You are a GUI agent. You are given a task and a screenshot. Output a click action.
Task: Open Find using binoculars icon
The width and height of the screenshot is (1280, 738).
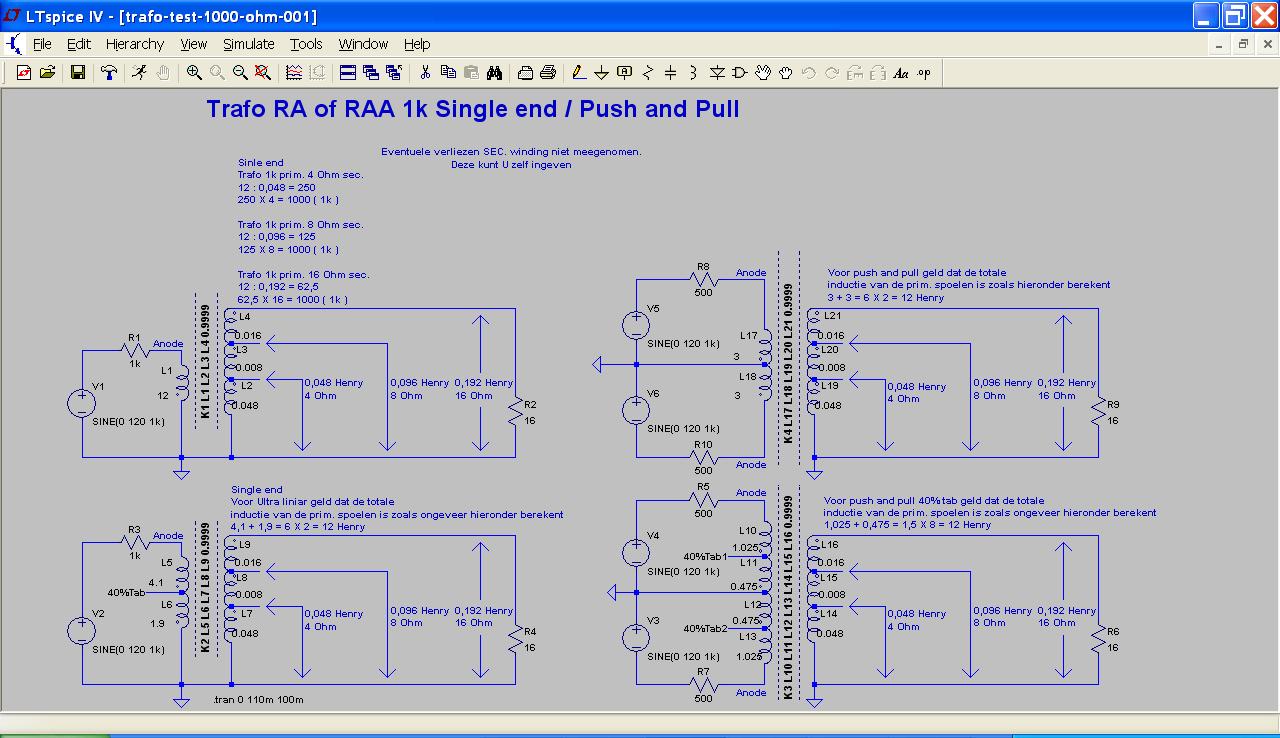tap(494, 72)
